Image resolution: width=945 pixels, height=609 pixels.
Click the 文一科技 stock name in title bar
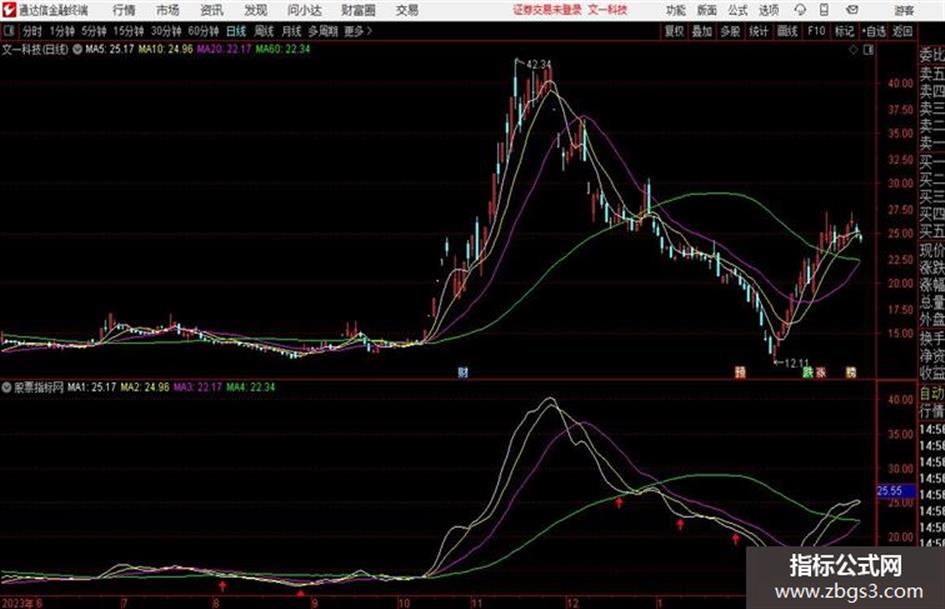pyautogui.click(x=608, y=10)
